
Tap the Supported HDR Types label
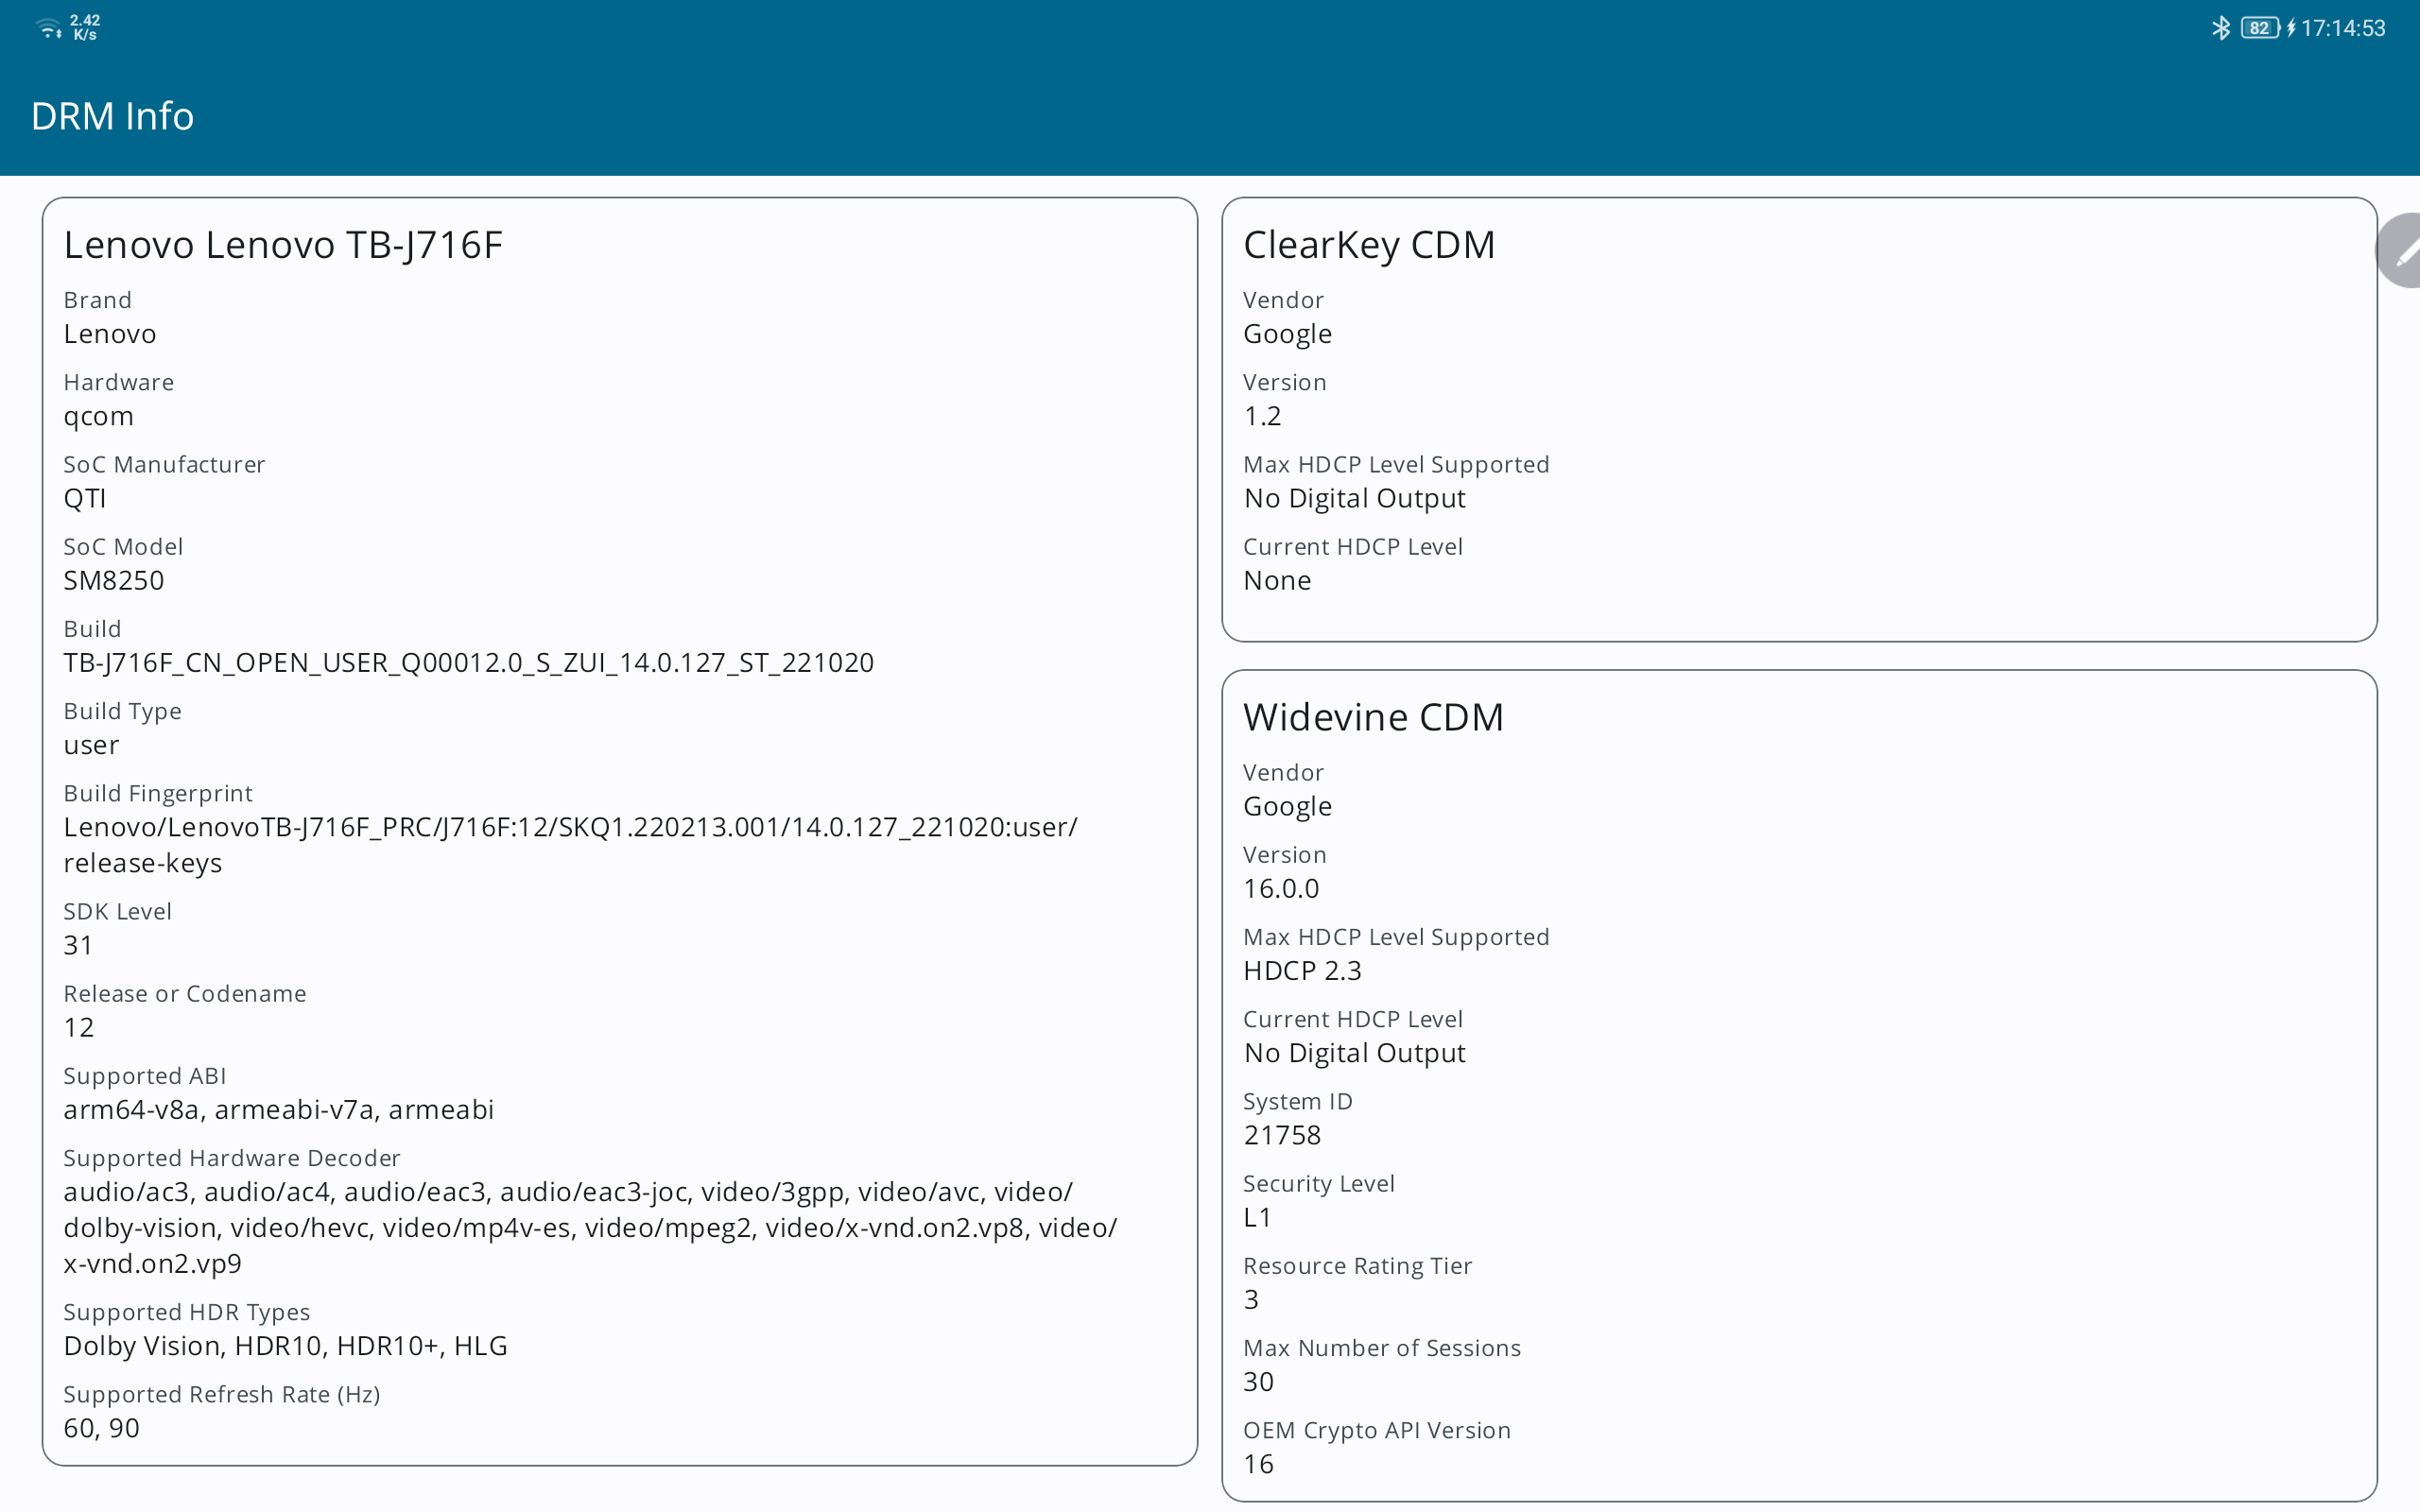point(187,1312)
